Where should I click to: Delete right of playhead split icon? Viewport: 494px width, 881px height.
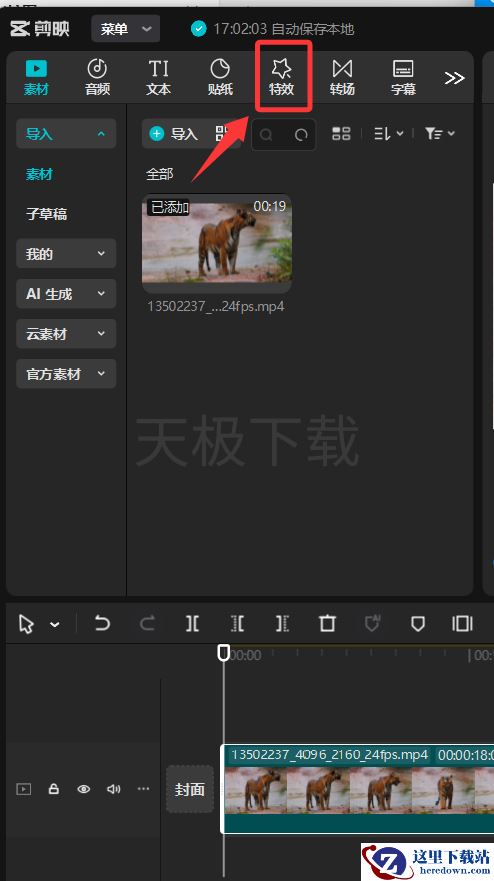click(282, 623)
